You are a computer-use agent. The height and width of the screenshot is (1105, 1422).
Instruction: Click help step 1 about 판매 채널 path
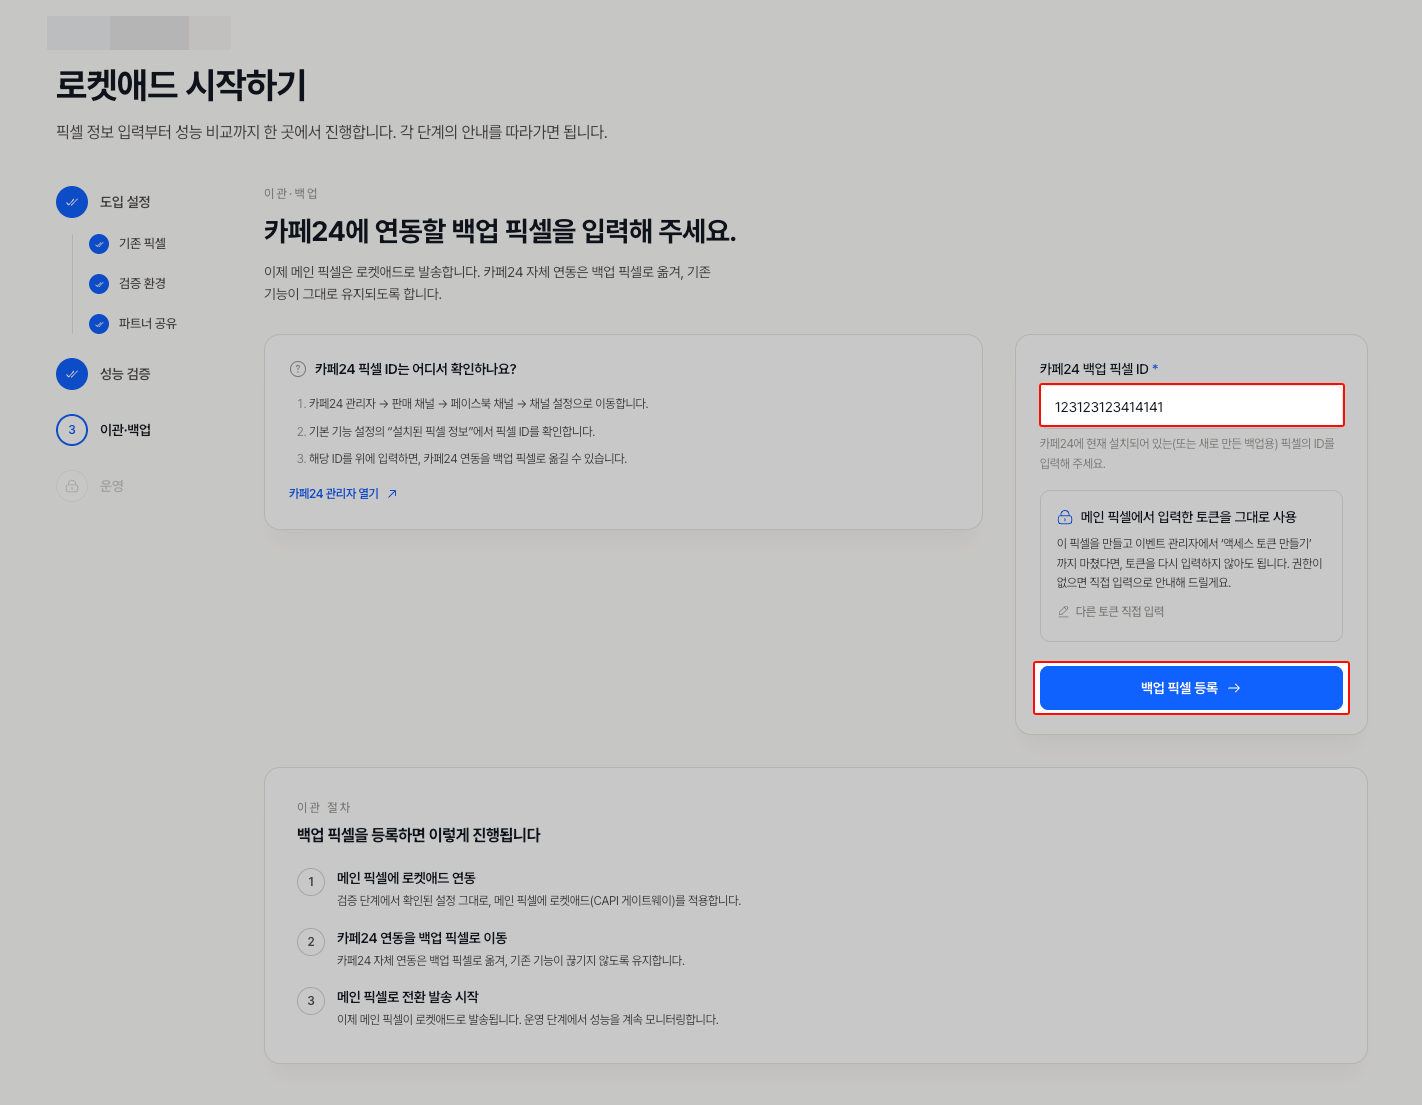472,404
